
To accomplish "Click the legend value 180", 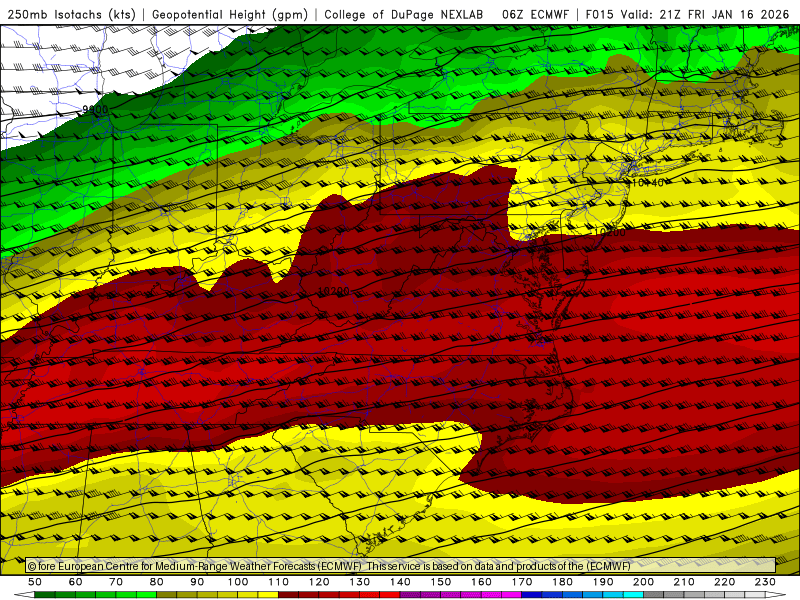I will coord(562,582).
